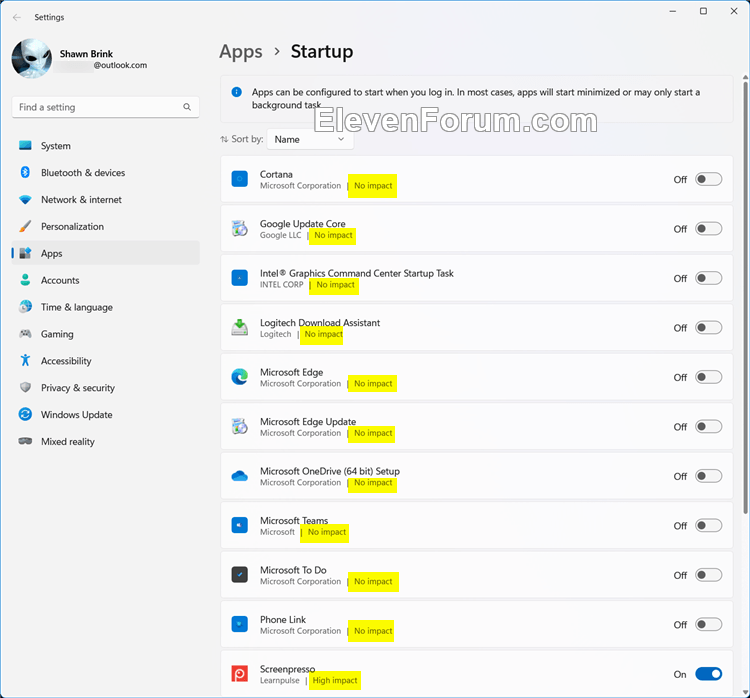Click the Time & language globe icon
Viewport: 750px width, 698px height.
[x=25, y=307]
